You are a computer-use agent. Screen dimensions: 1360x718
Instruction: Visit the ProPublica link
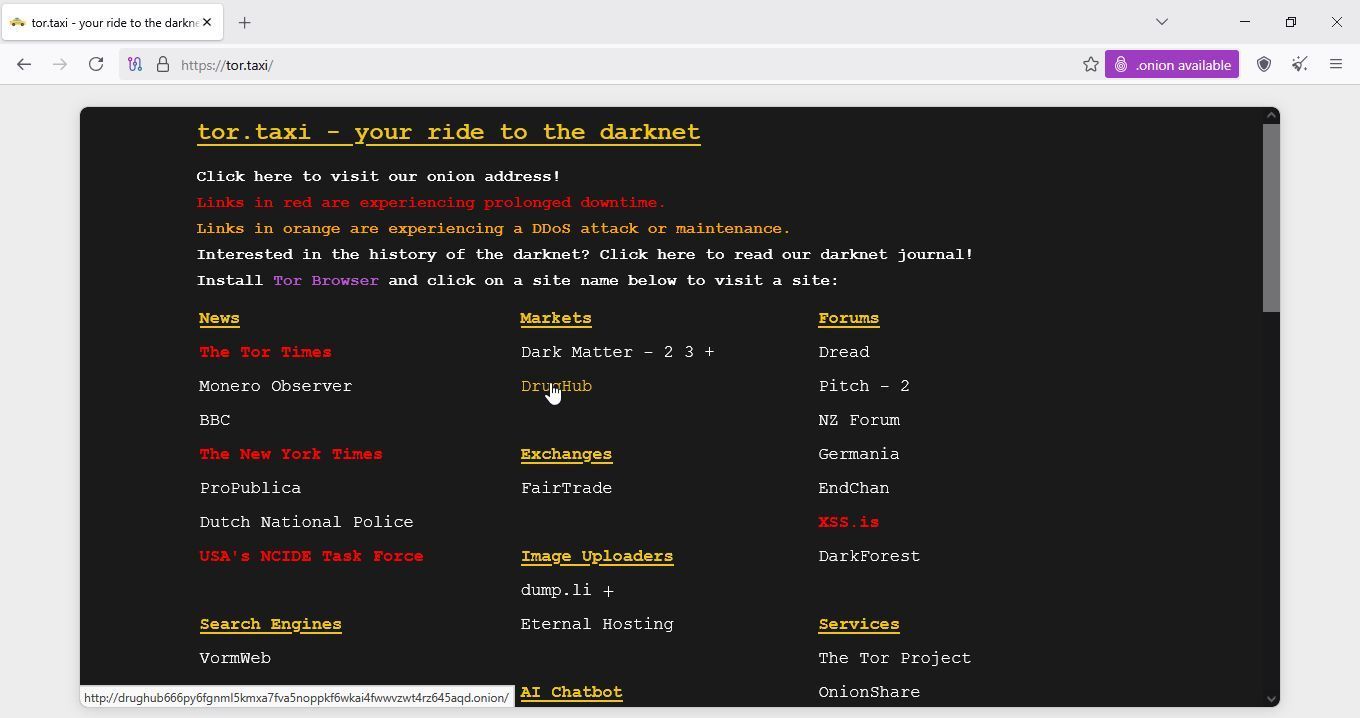(250, 488)
